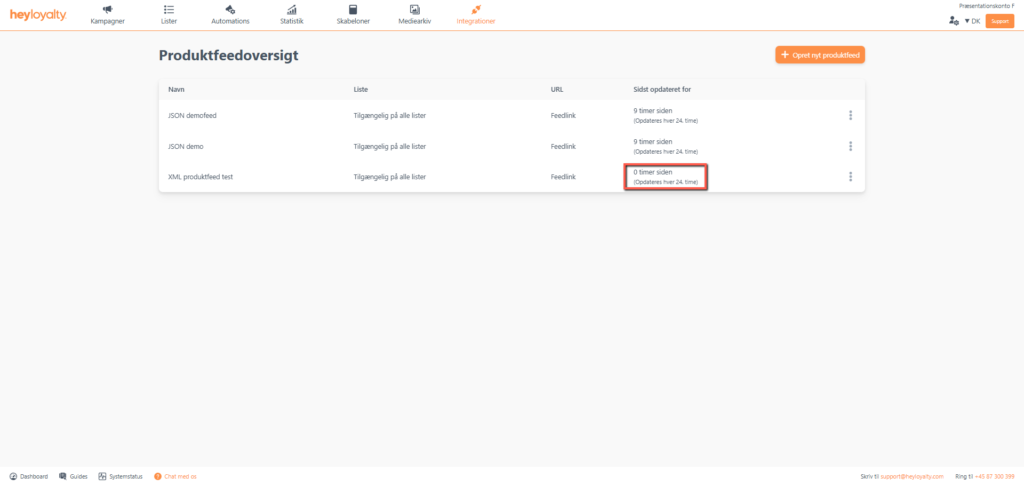This screenshot has height=486, width=1024.
Task: Open the Statistik chart icon
Action: tap(291, 9)
